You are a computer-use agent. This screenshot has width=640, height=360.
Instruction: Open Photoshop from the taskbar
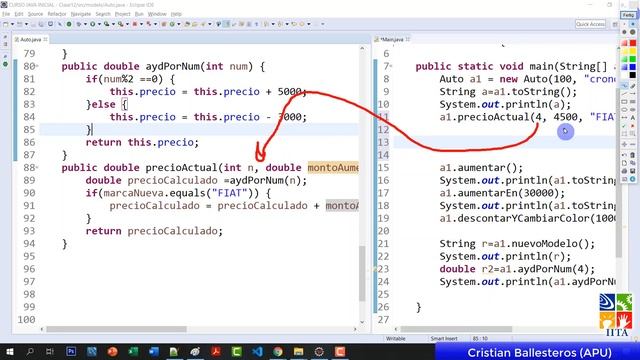click(71, 351)
